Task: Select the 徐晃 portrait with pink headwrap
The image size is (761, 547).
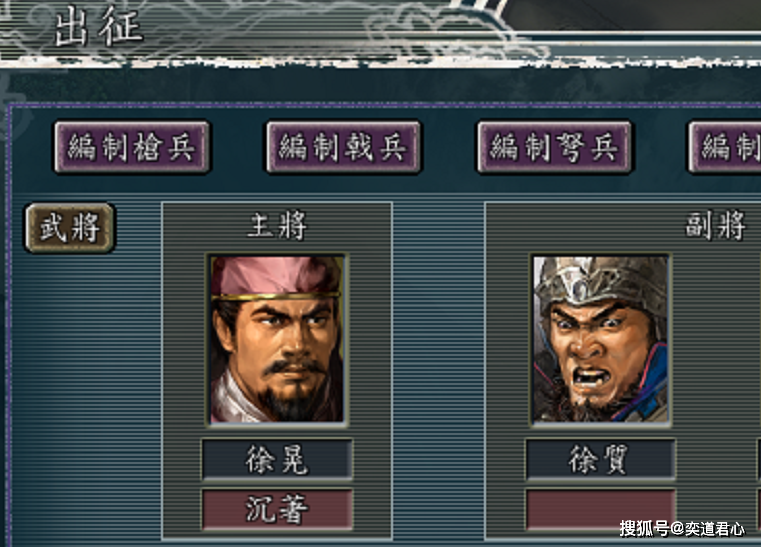Action: click(277, 339)
